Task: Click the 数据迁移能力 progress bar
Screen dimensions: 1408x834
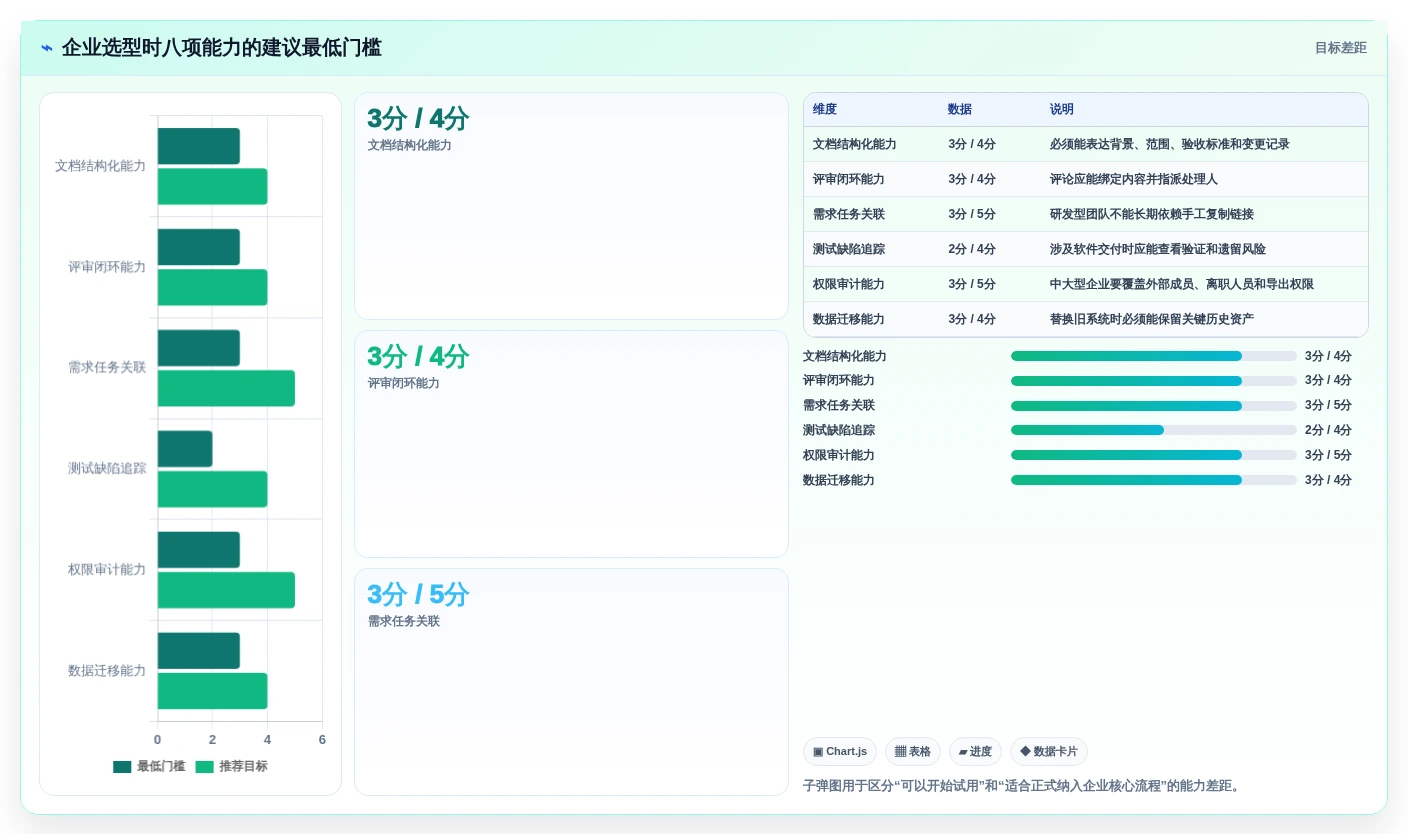Action: click(x=1154, y=480)
